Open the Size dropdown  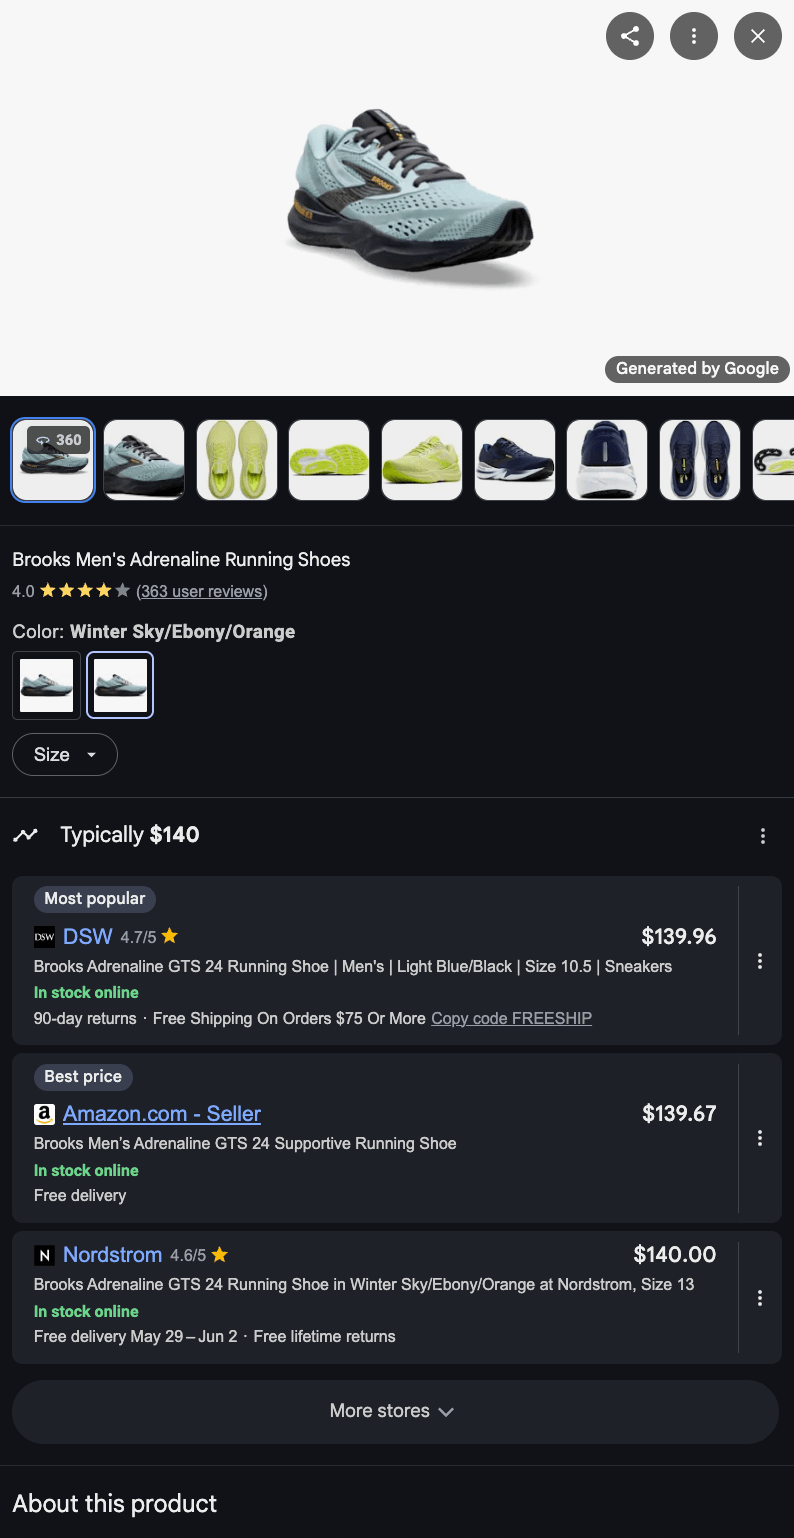coord(65,755)
